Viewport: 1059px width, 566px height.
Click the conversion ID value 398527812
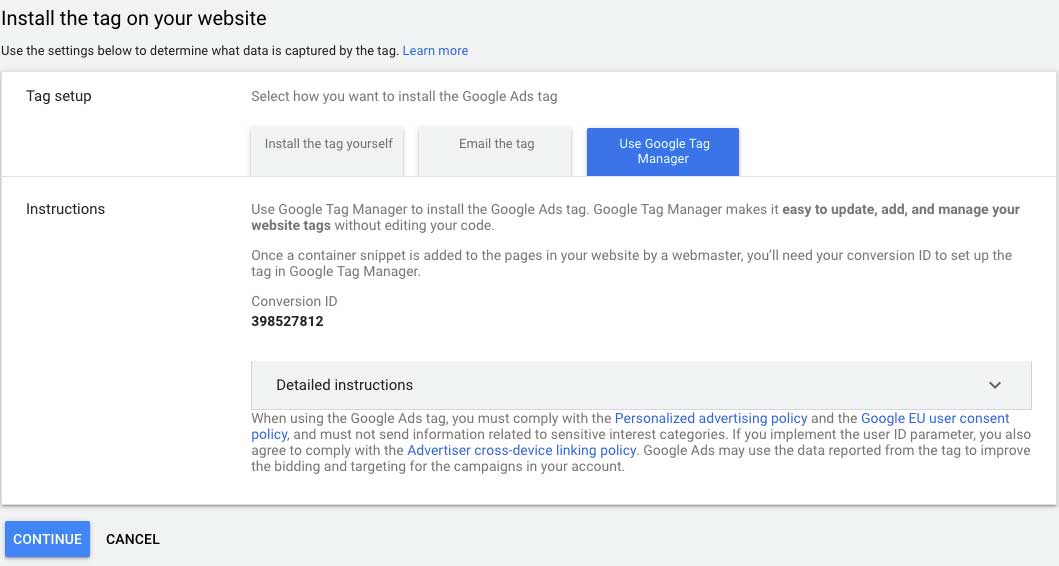(x=287, y=321)
